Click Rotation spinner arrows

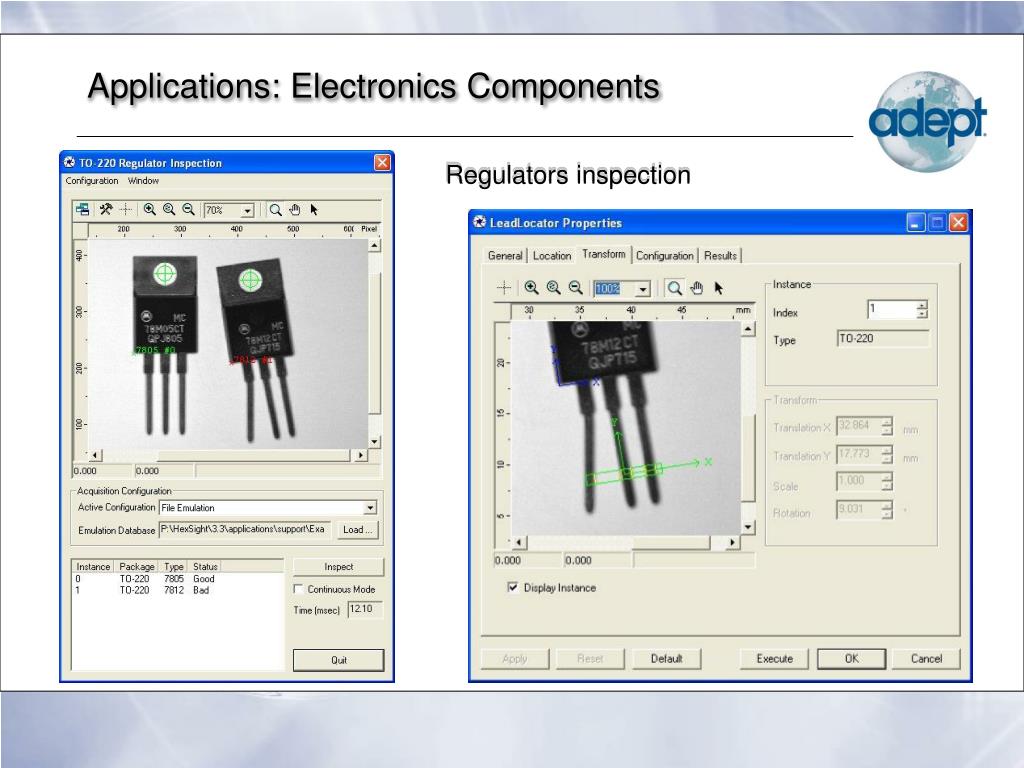point(886,510)
